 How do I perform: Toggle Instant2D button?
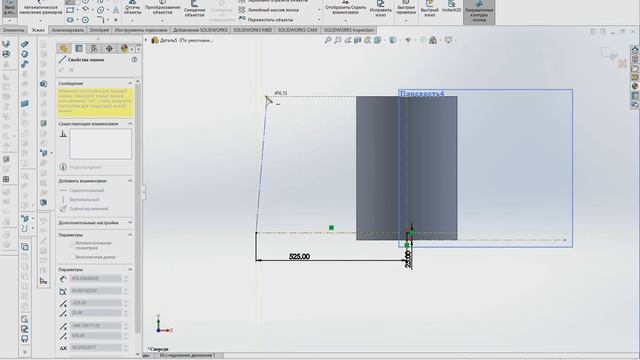(451, 7)
